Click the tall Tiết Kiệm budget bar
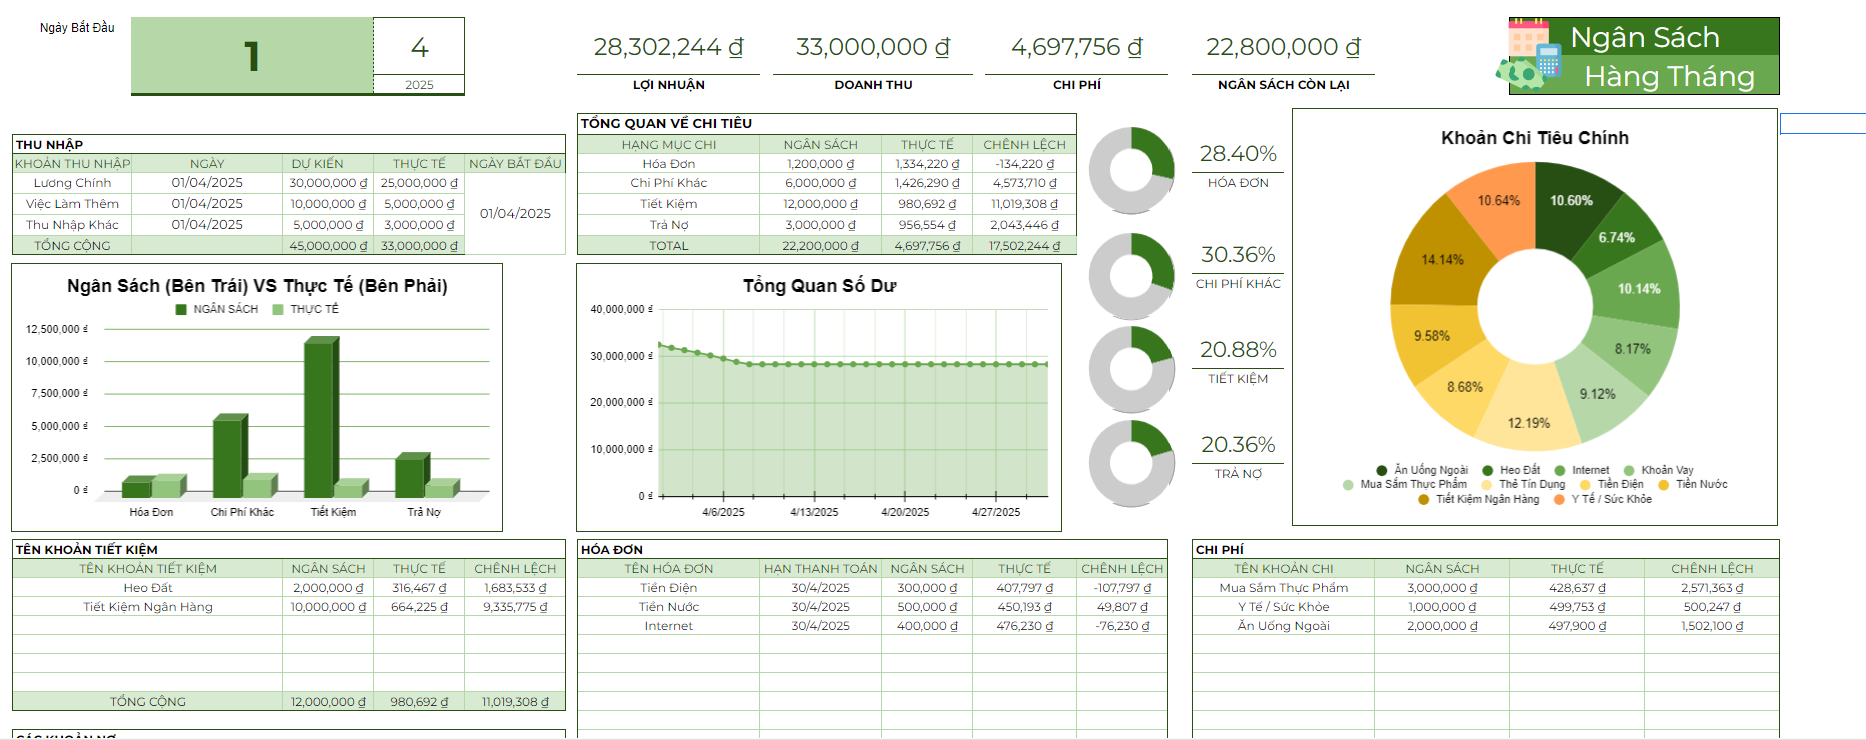The image size is (1866, 740). [319, 418]
